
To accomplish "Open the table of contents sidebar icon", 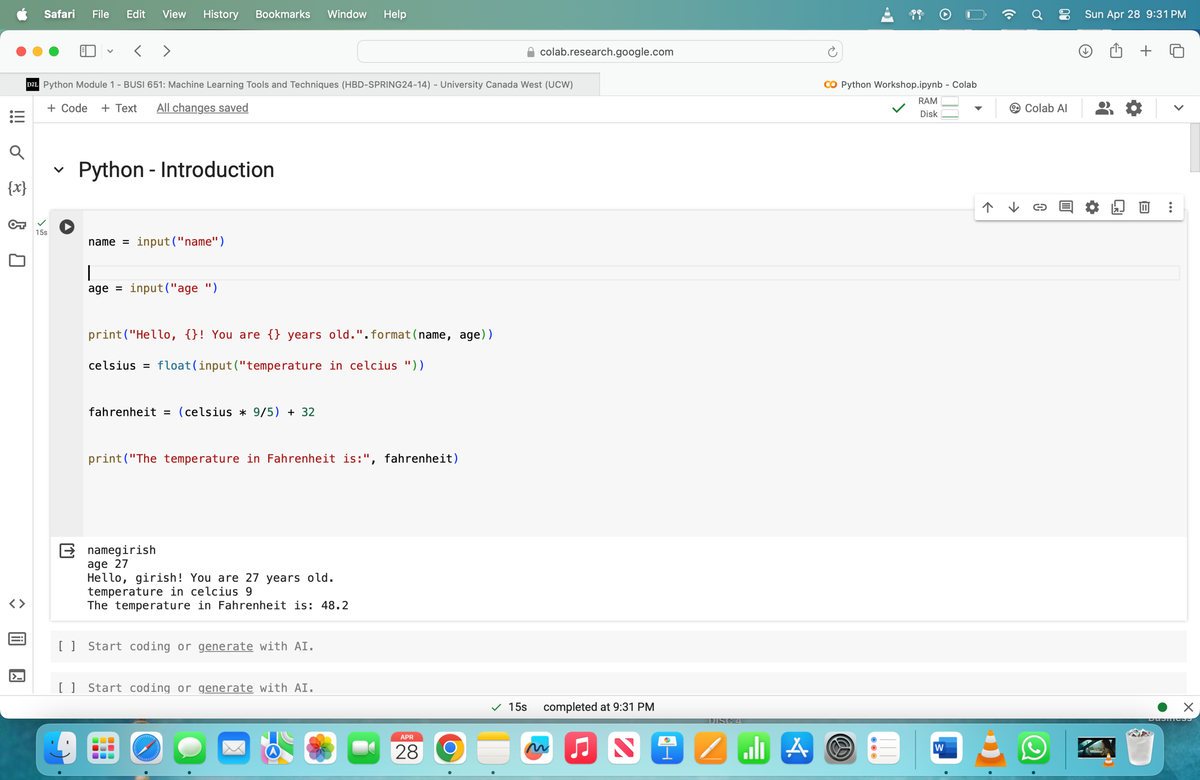I will coord(15,115).
